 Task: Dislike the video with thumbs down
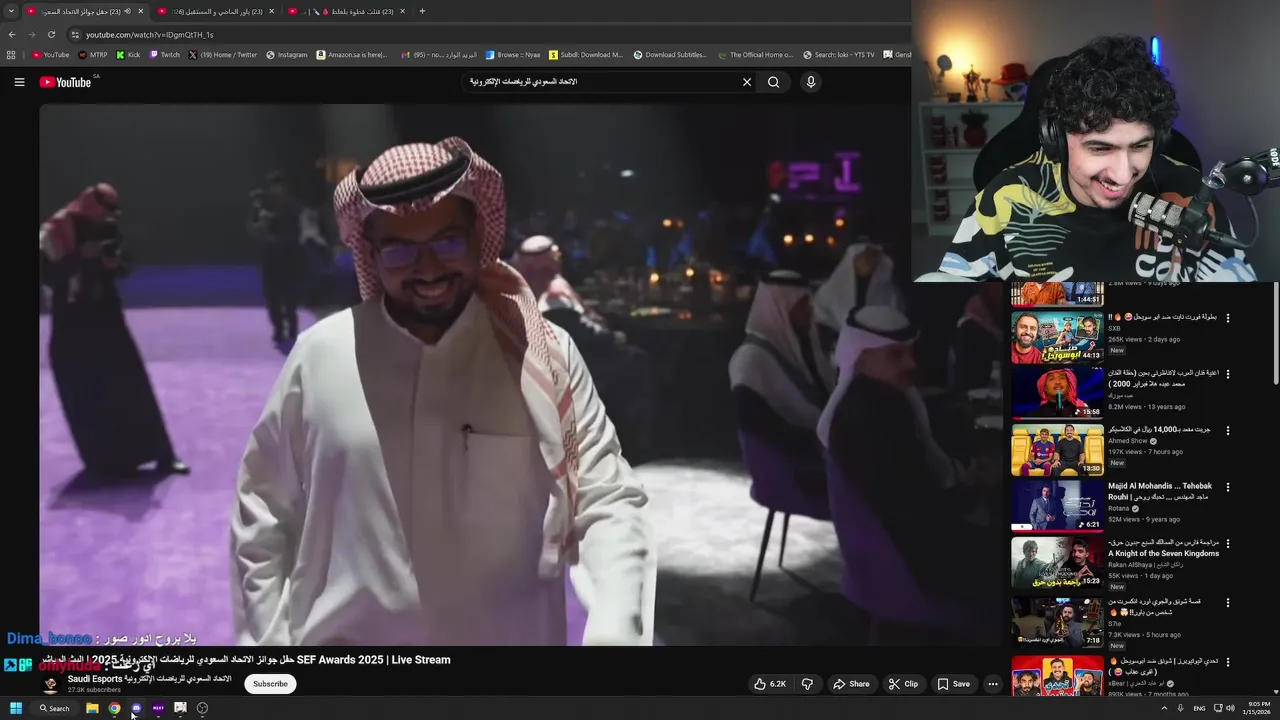(x=807, y=684)
